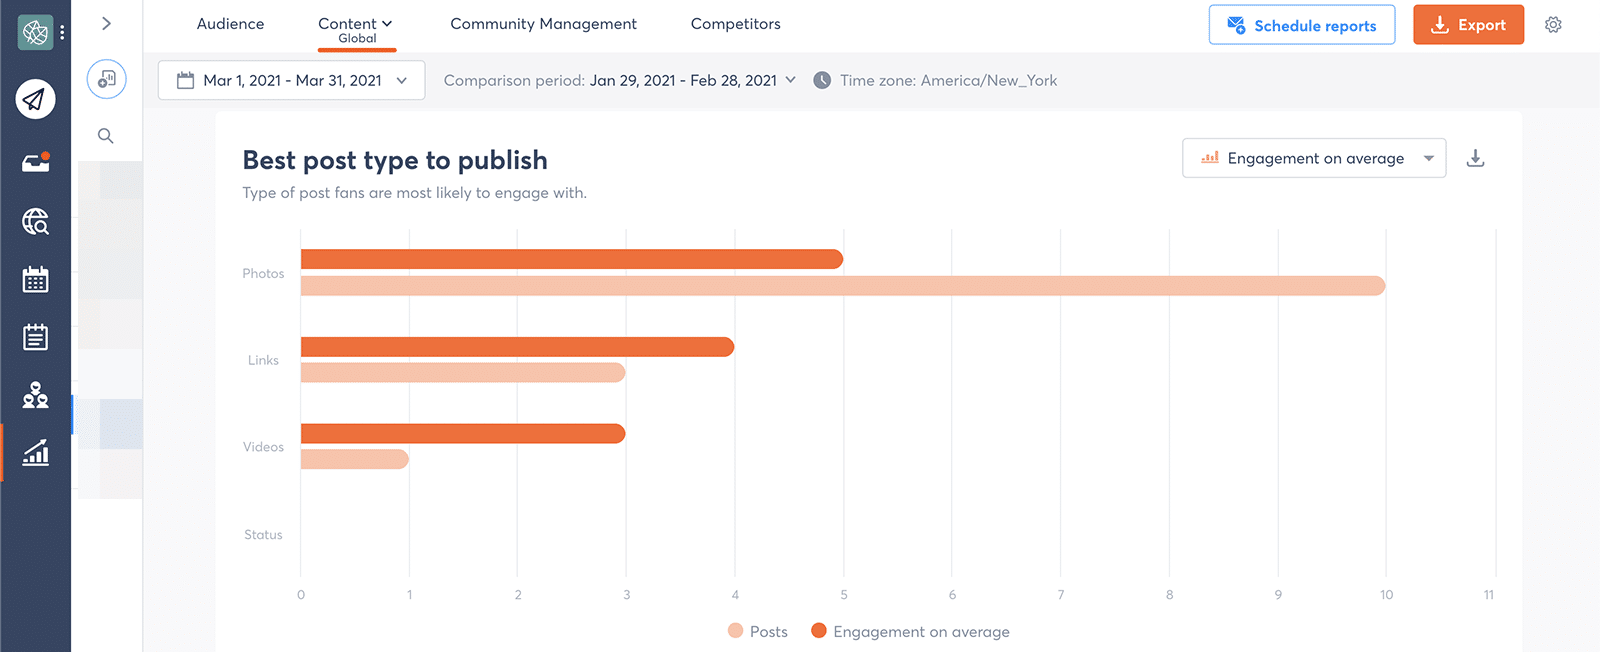The width and height of the screenshot is (1600, 652).
Task: Click the Schedule reports button
Action: 1302,25
